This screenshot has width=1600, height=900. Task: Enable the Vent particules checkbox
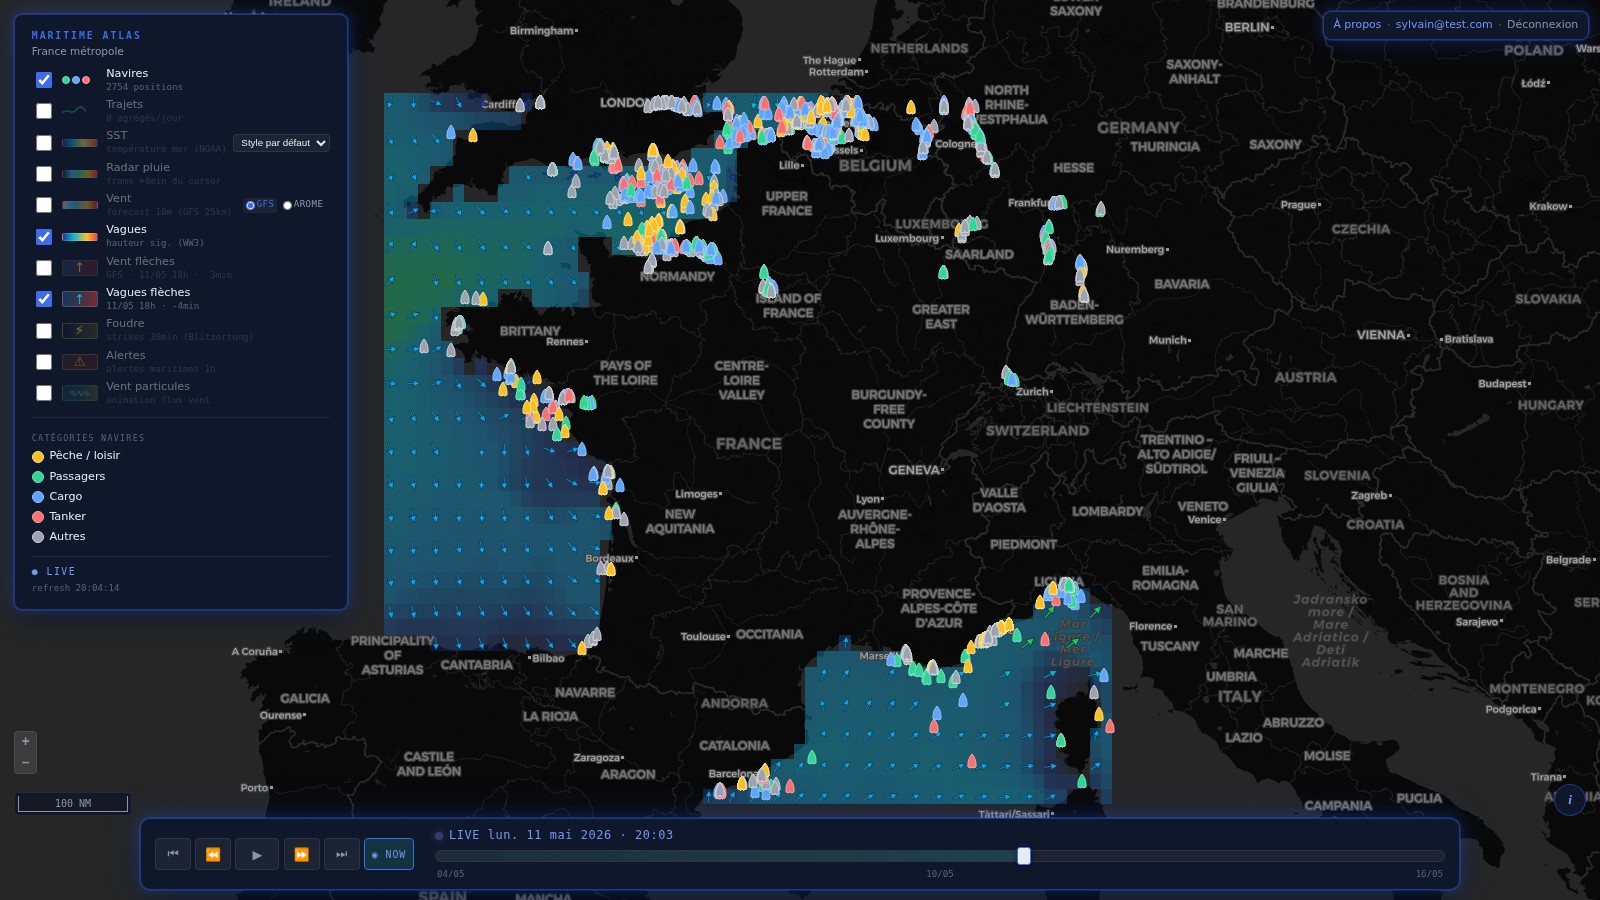[44, 393]
